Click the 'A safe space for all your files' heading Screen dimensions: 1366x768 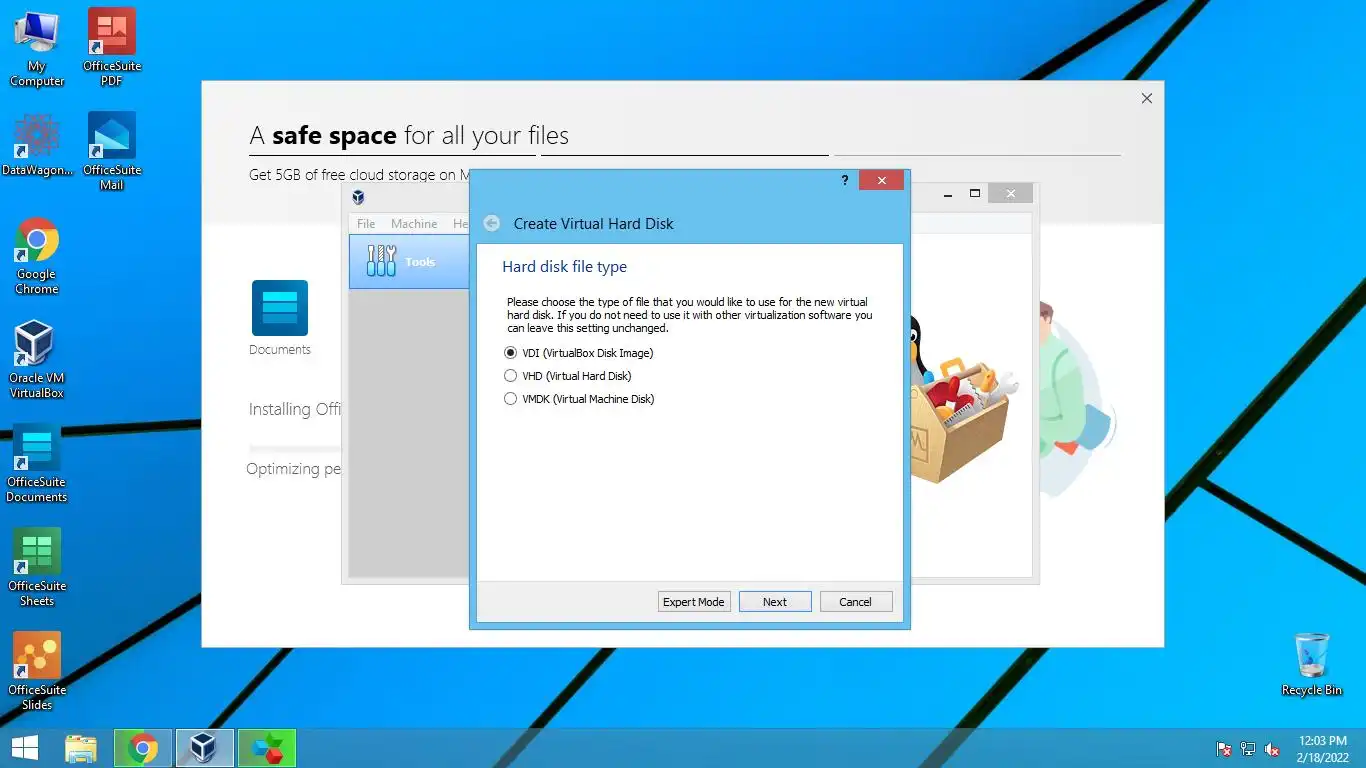point(409,136)
